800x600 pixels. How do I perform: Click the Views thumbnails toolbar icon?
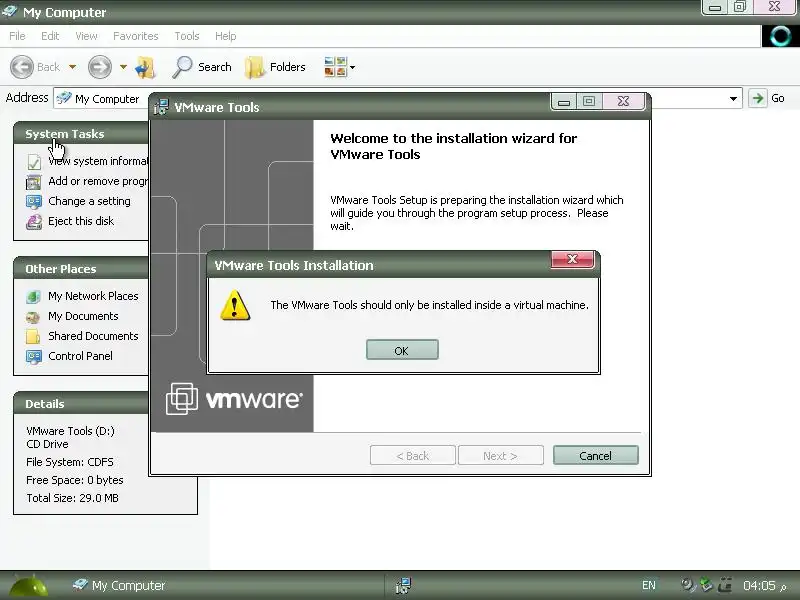coord(335,67)
